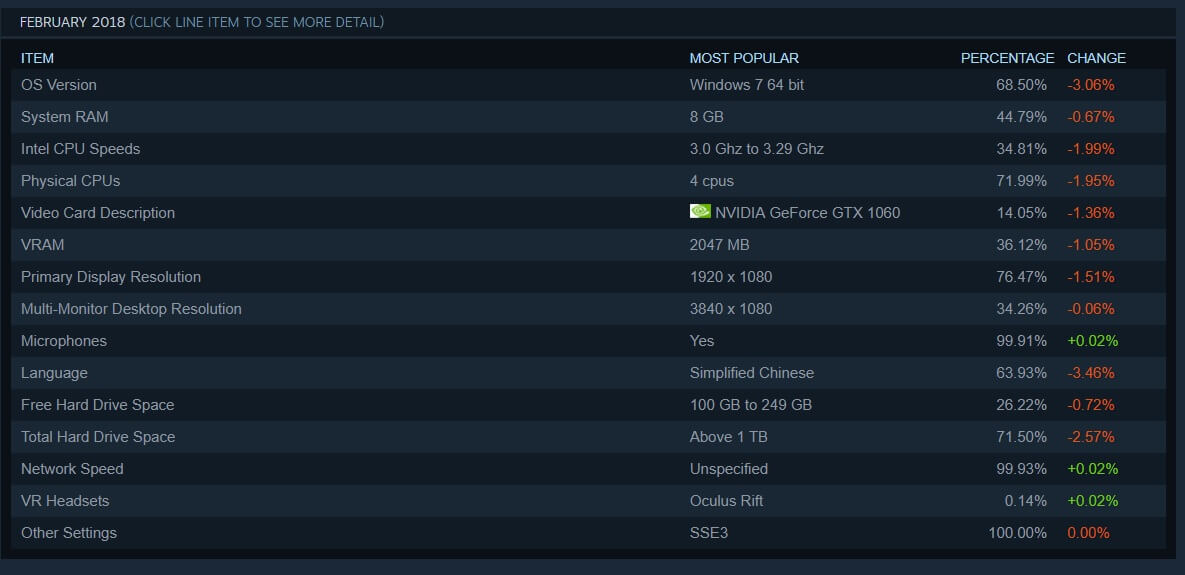Image resolution: width=1185 pixels, height=575 pixels.
Task: Click the Other Settings row
Action: pos(69,533)
